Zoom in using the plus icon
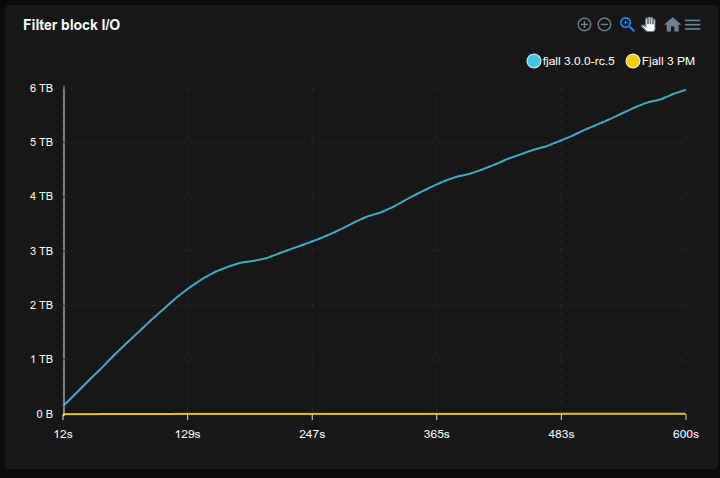720x478 pixels. (585, 24)
